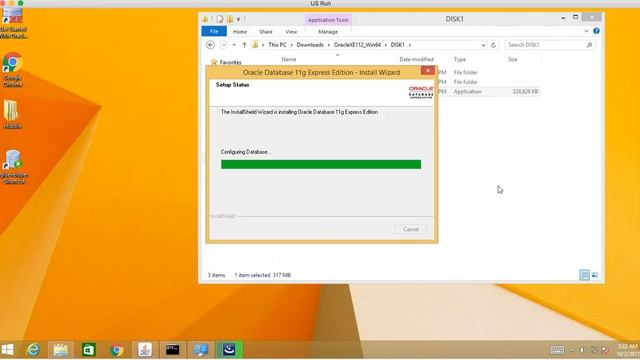This screenshot has width=640, height=360.
Task: Open the Manage ribbon tab
Action: point(328,31)
